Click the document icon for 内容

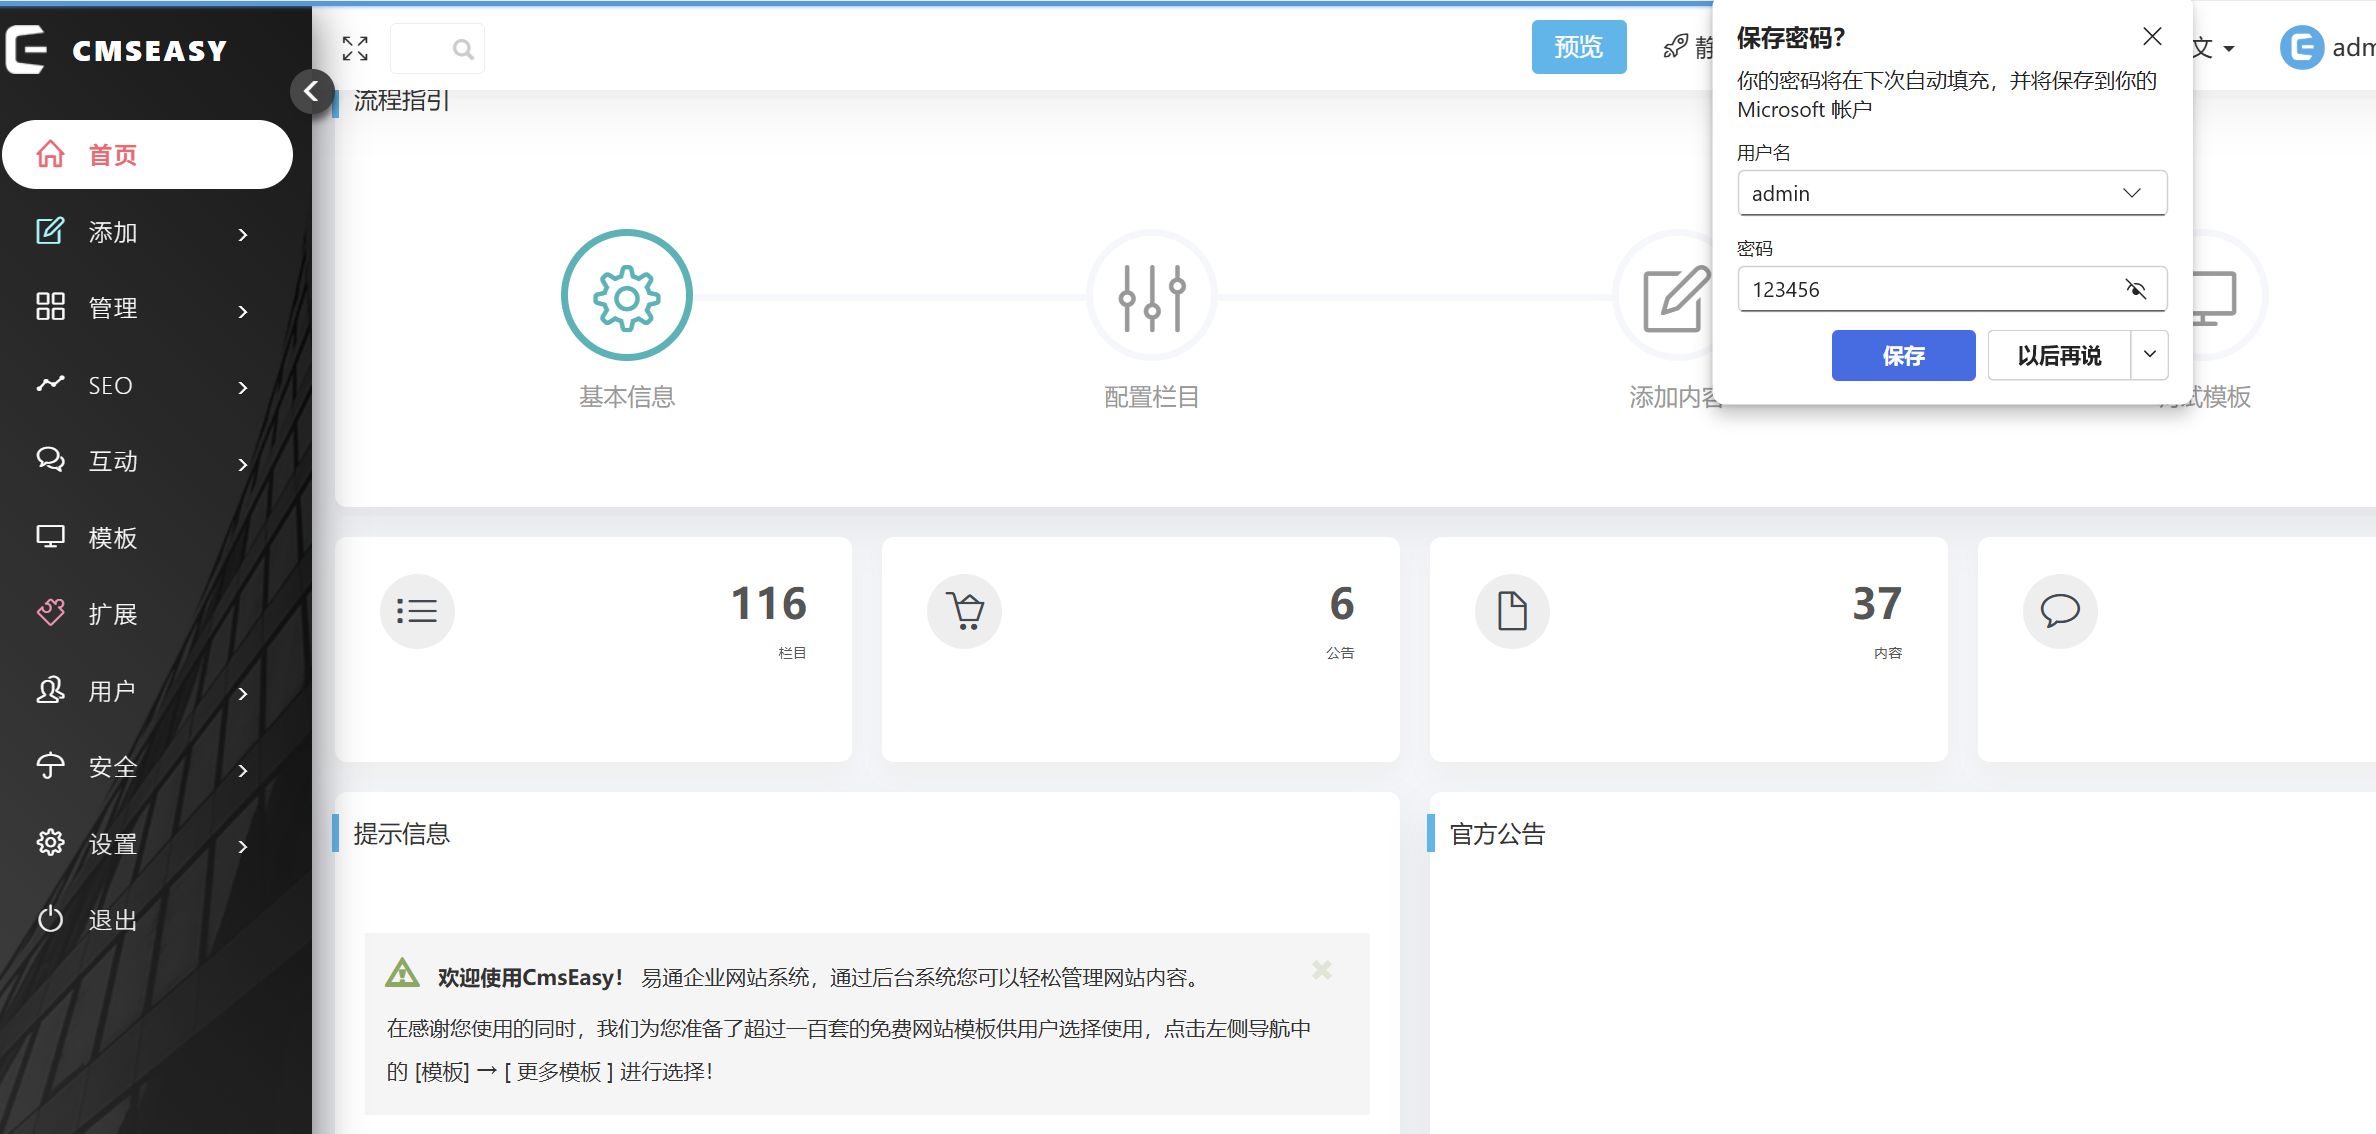1512,611
